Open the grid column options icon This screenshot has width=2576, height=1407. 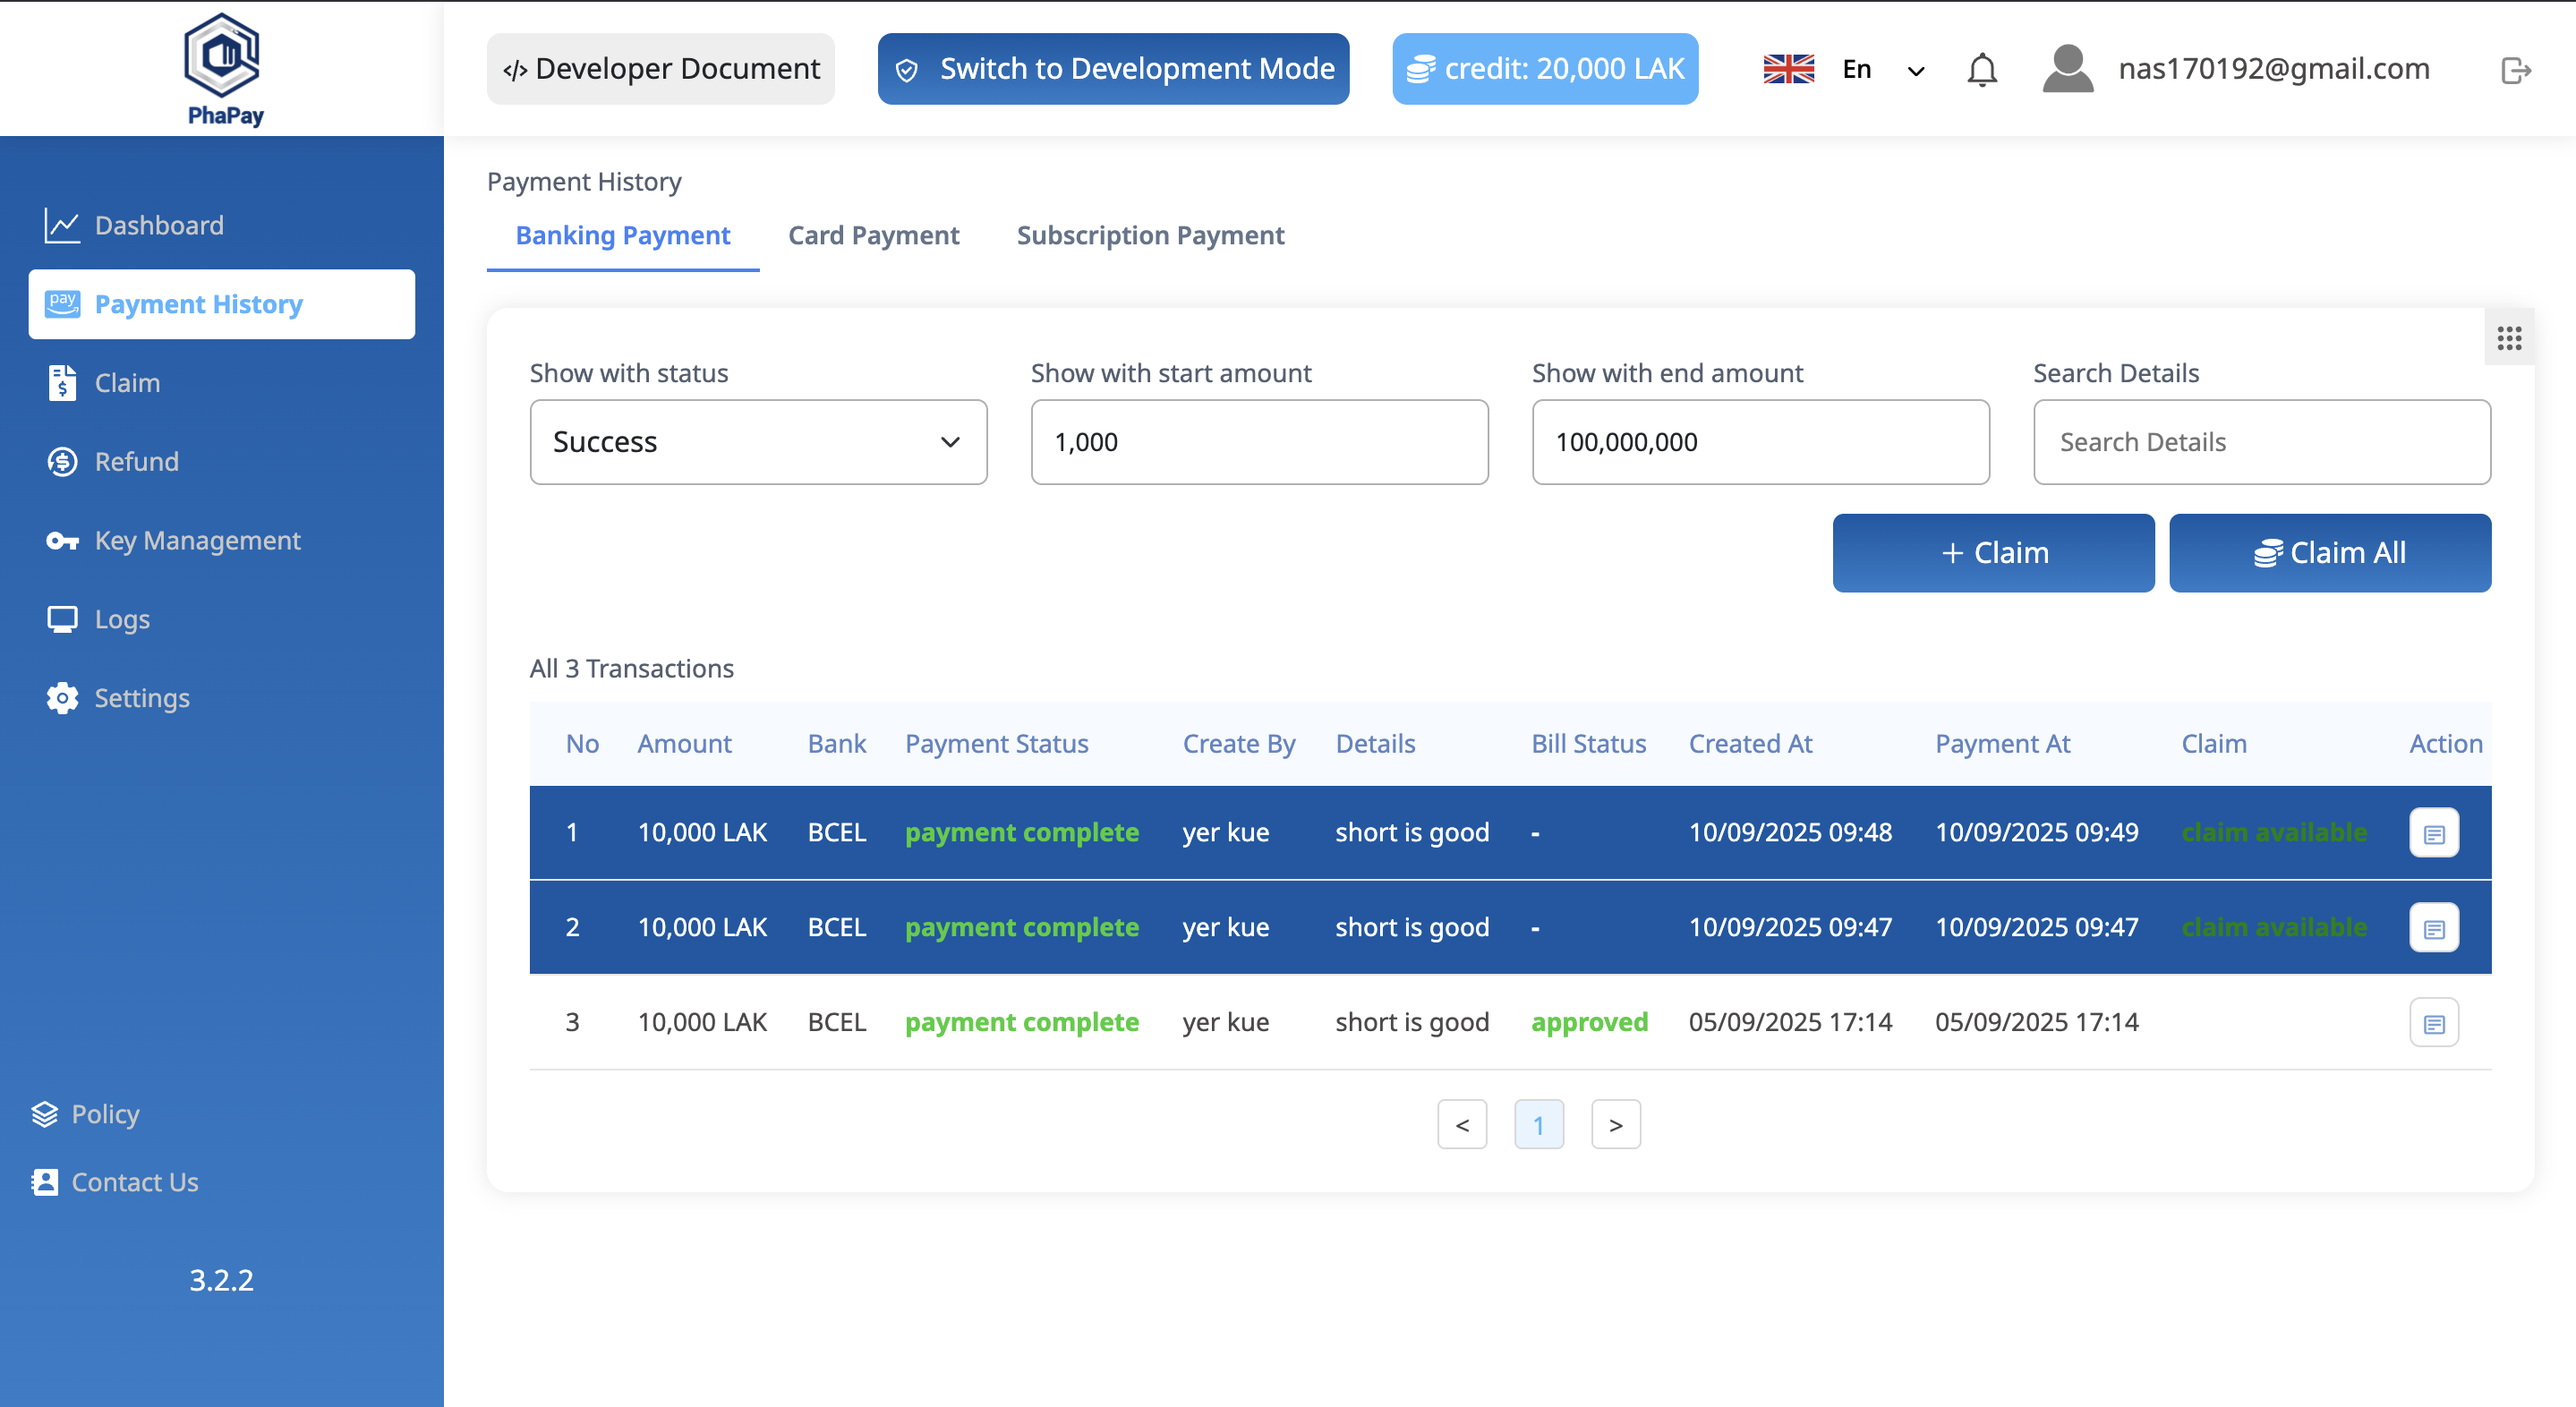tap(2508, 338)
